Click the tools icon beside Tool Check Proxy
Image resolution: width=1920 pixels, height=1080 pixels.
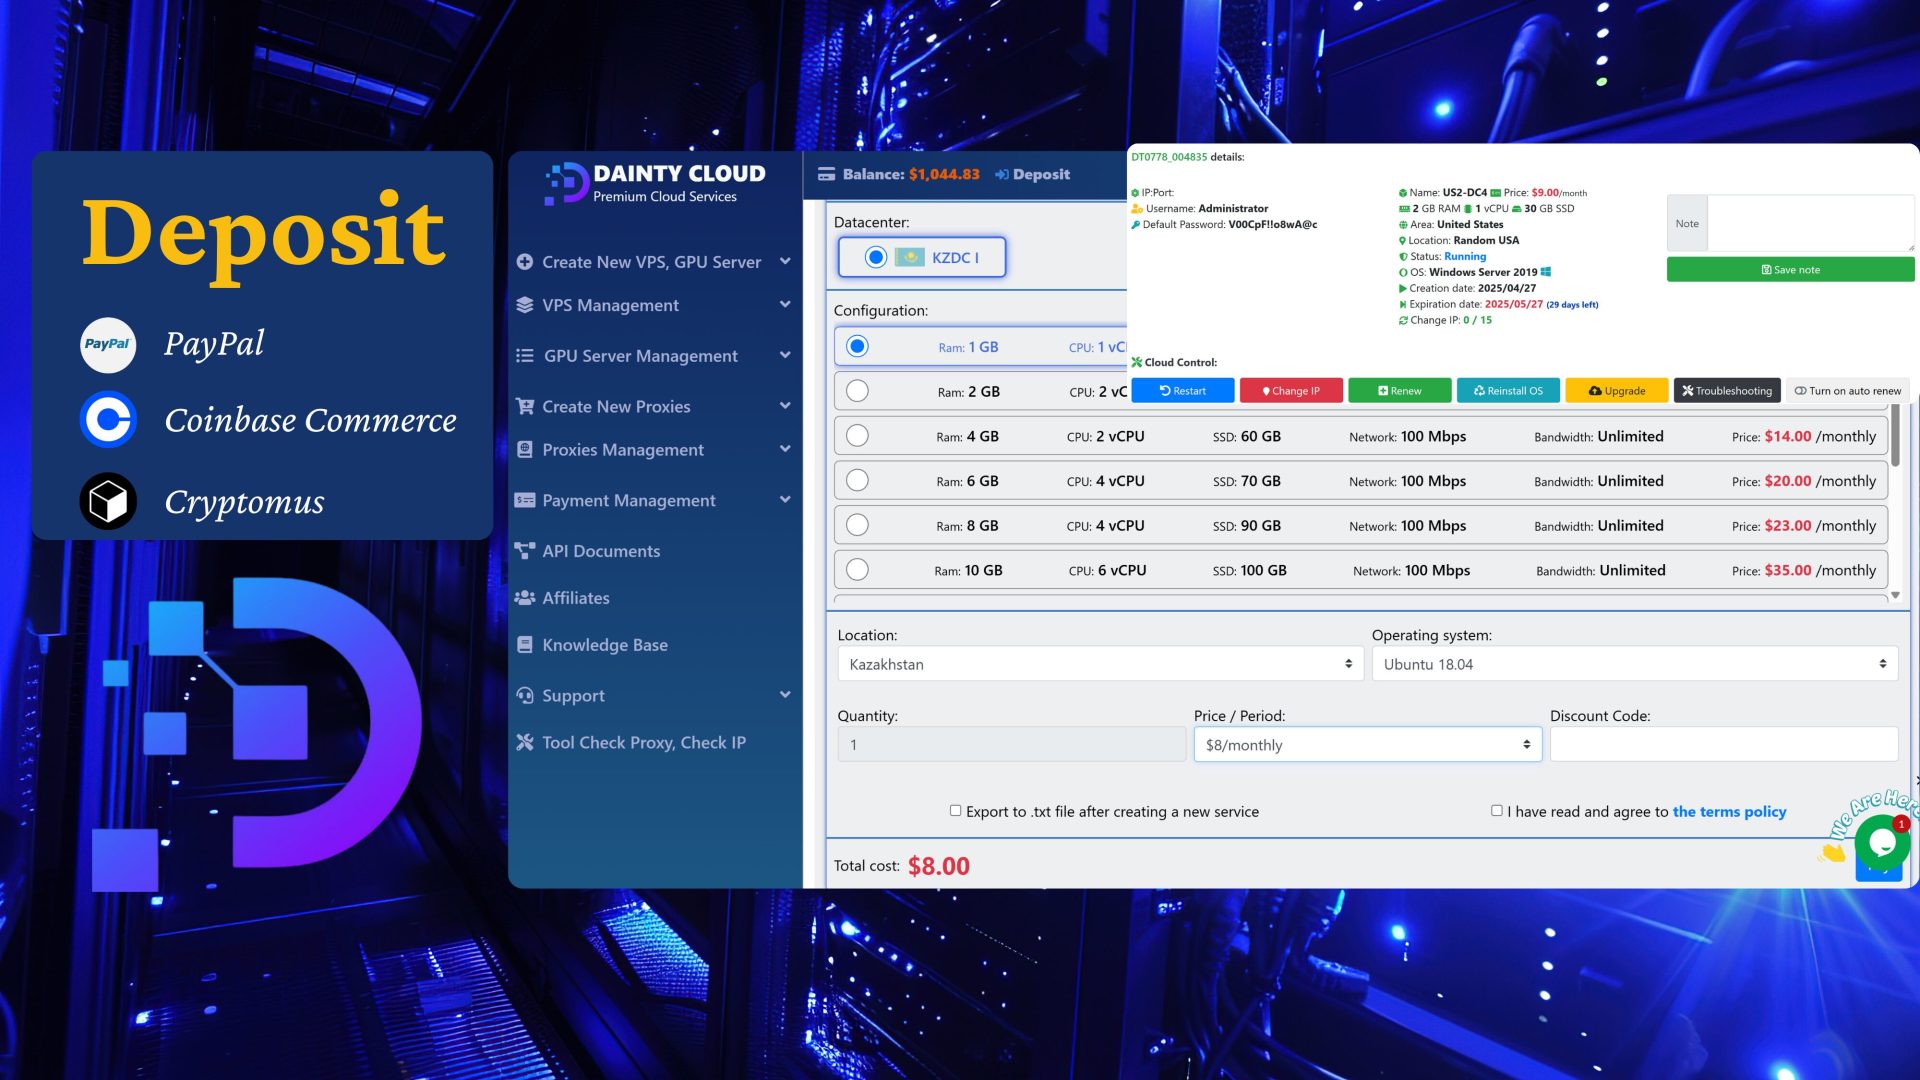coord(524,742)
